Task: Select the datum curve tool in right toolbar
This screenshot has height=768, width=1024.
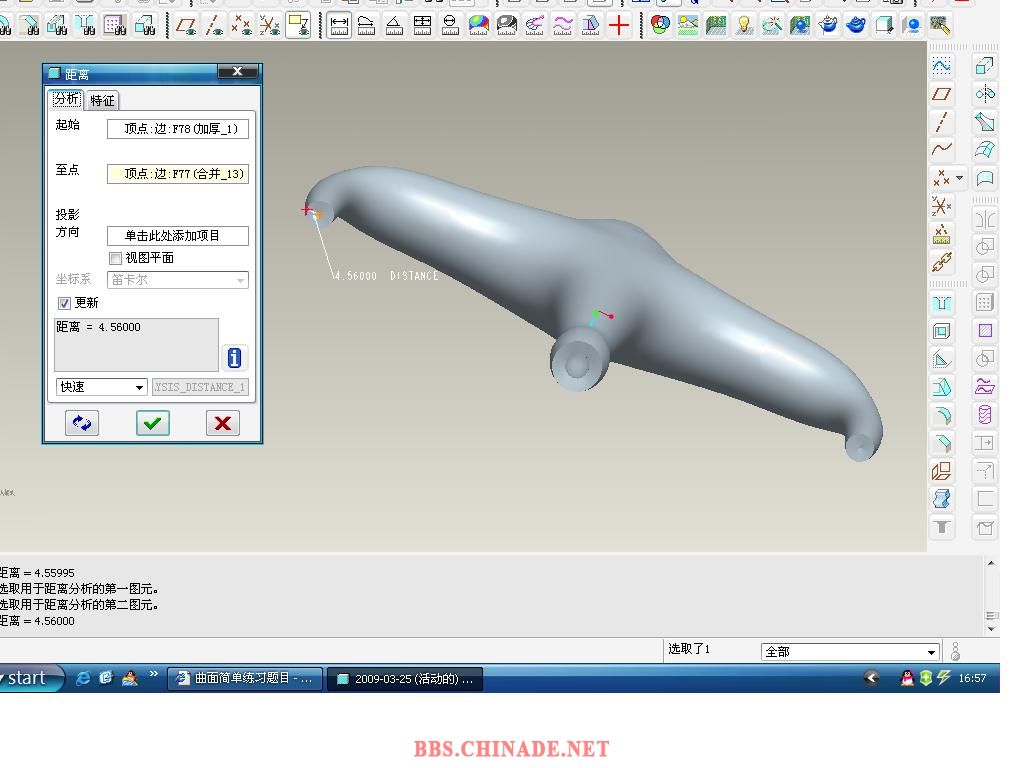Action: pos(942,150)
